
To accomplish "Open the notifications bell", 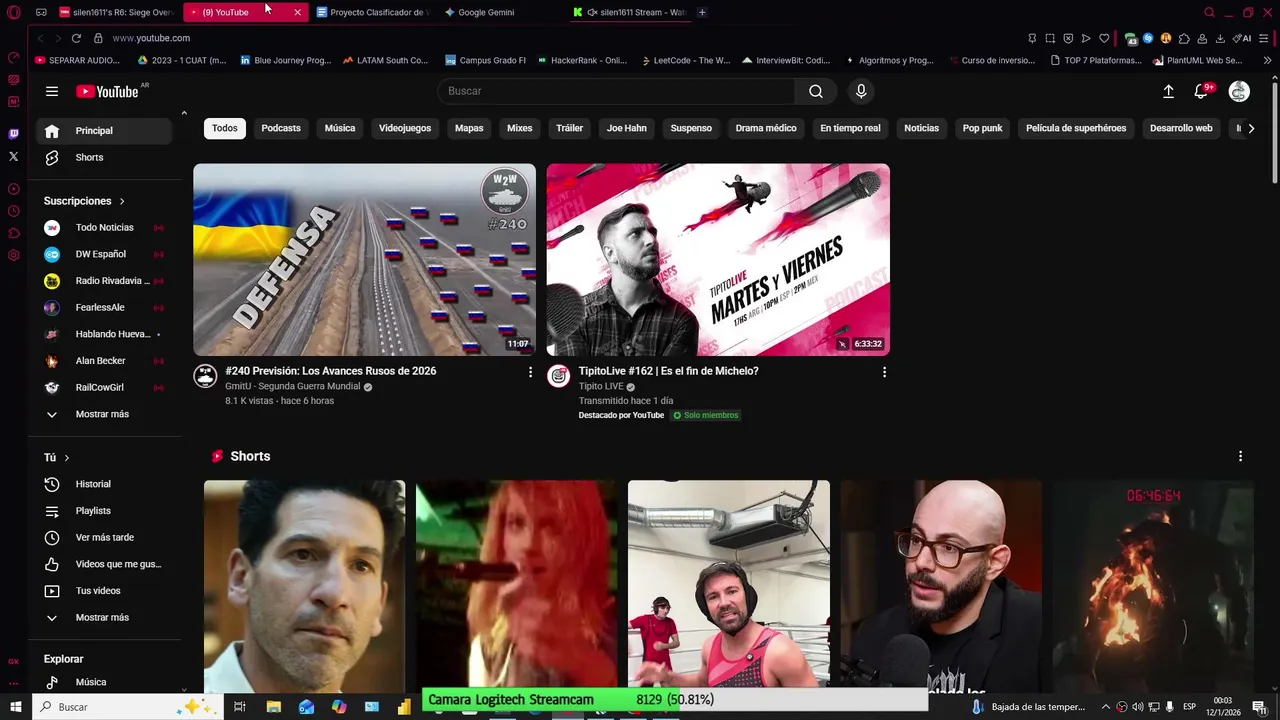I will point(1201,91).
